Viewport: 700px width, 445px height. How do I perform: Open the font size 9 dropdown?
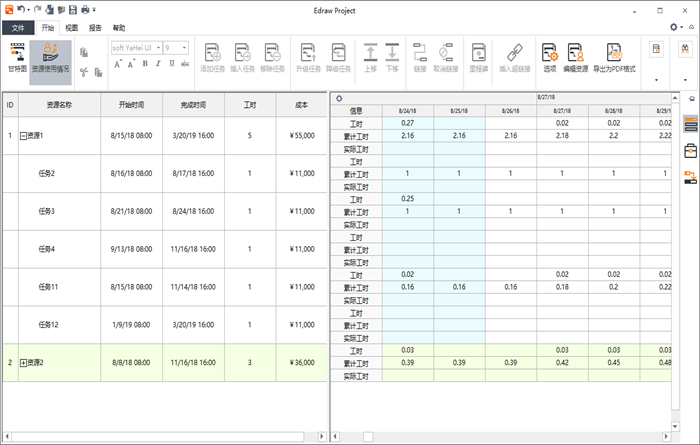pos(184,48)
